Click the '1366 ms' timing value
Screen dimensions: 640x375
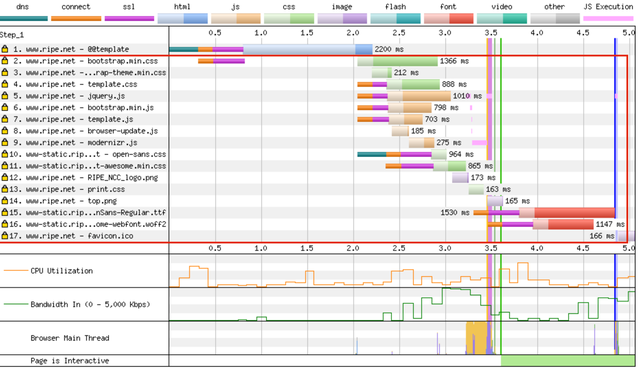pos(454,61)
